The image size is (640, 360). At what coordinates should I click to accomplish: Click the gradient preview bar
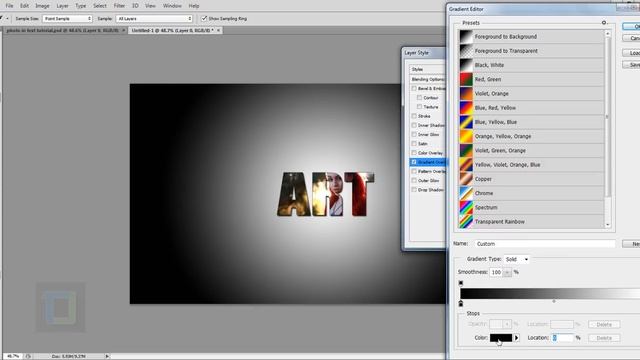click(x=550, y=293)
